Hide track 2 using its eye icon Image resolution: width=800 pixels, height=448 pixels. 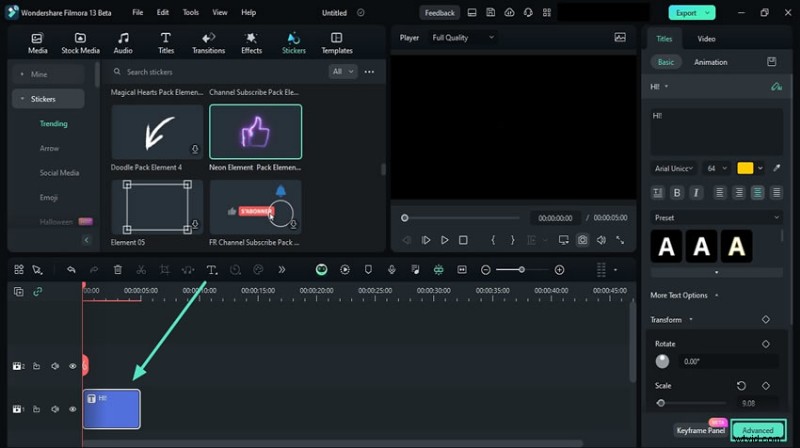[72, 366]
